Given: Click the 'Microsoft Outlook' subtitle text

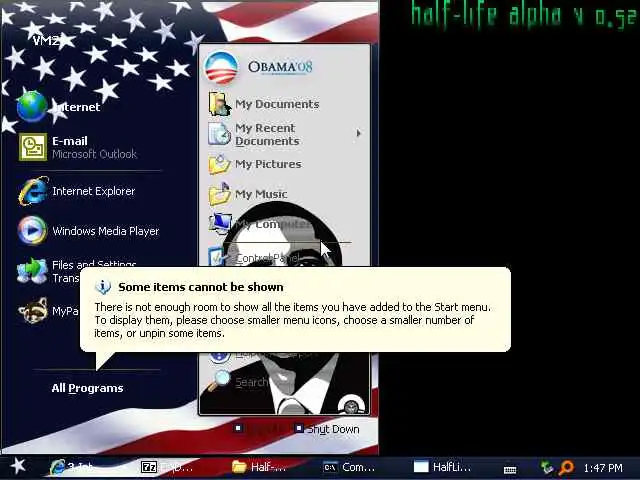Looking at the screenshot, I should pos(94,154).
